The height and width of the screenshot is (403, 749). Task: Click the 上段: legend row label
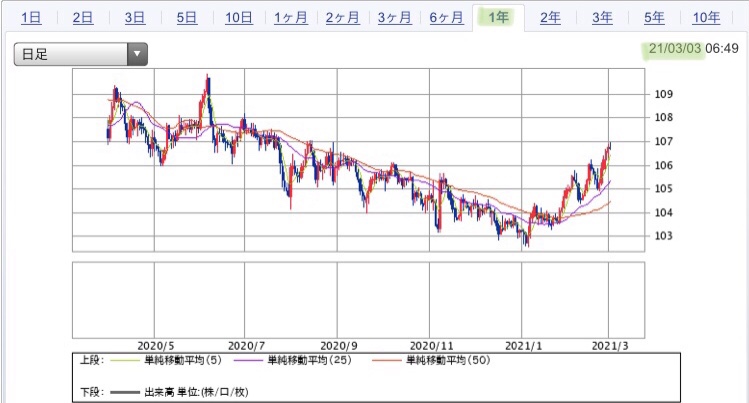pyautogui.click(x=92, y=360)
